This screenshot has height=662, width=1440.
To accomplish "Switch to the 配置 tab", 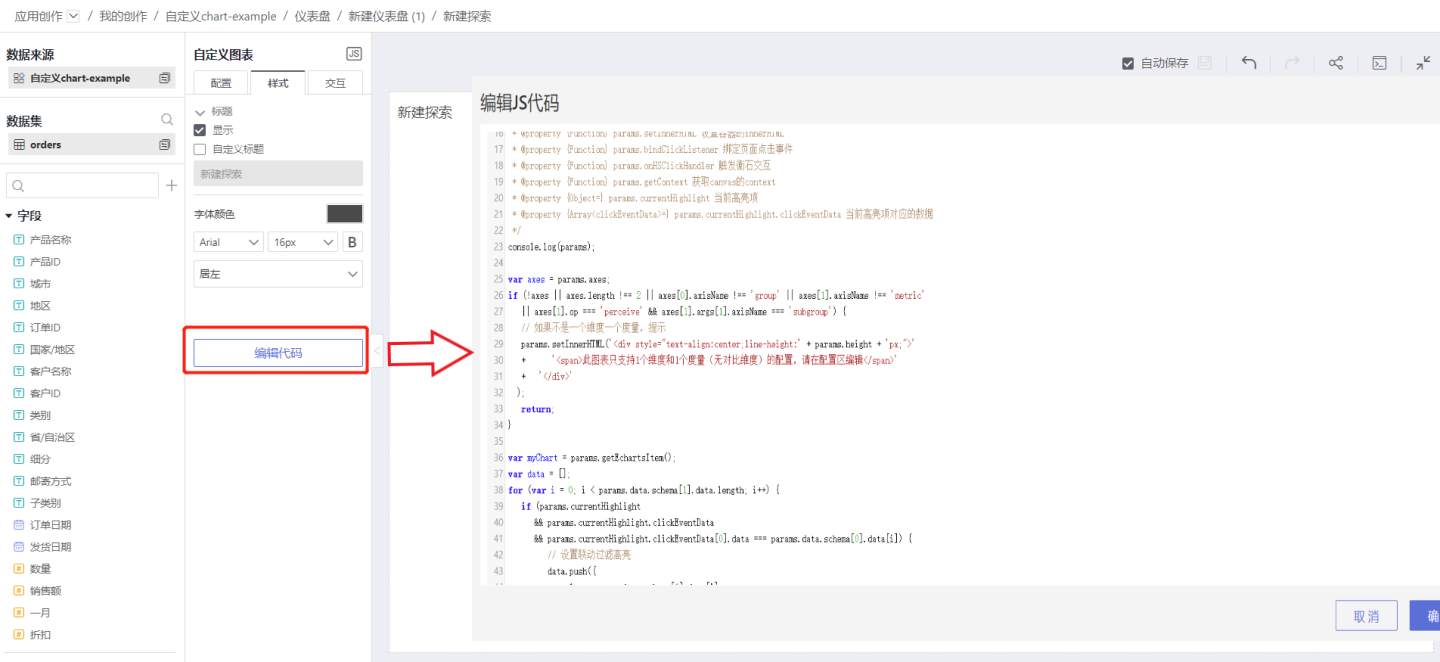I will (221, 83).
